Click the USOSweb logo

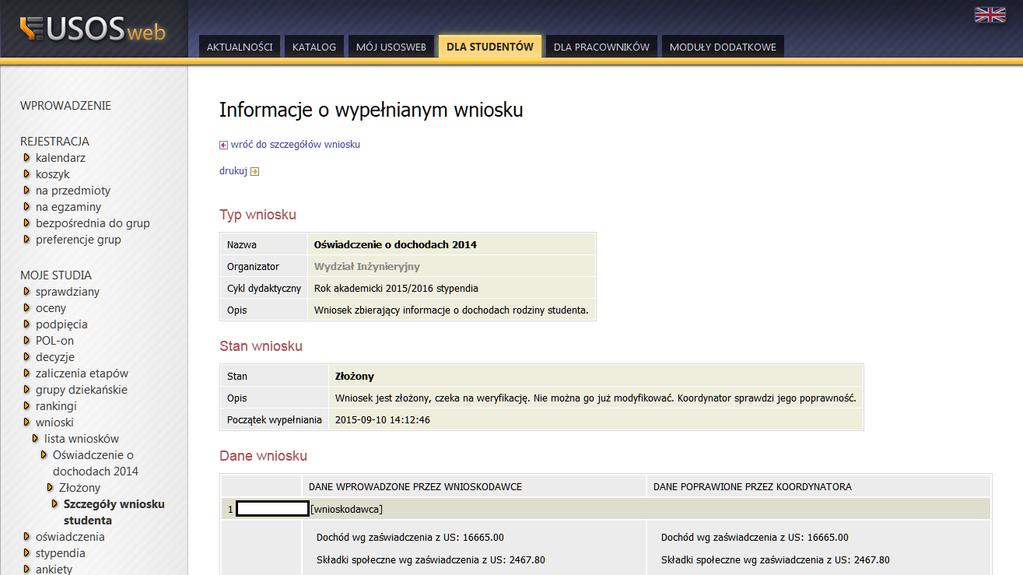click(93, 29)
